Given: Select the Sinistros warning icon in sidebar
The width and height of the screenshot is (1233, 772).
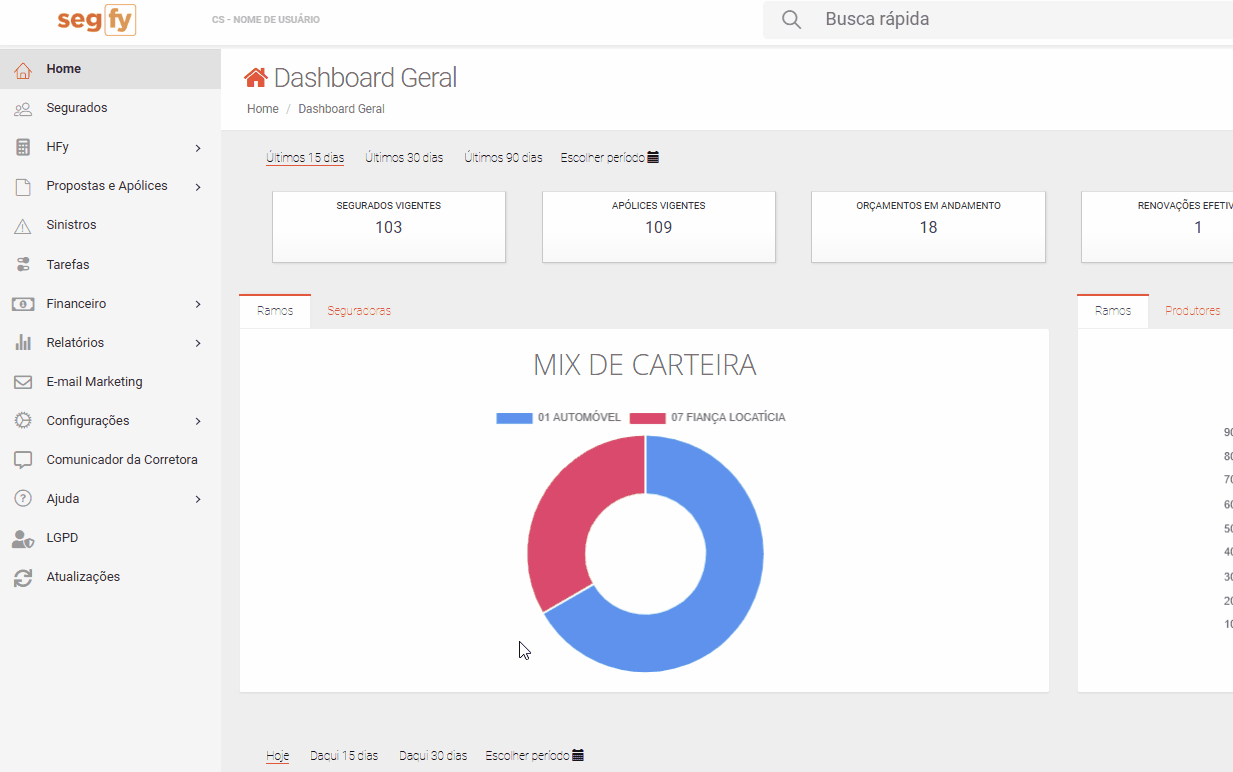Looking at the screenshot, I should pos(22,224).
